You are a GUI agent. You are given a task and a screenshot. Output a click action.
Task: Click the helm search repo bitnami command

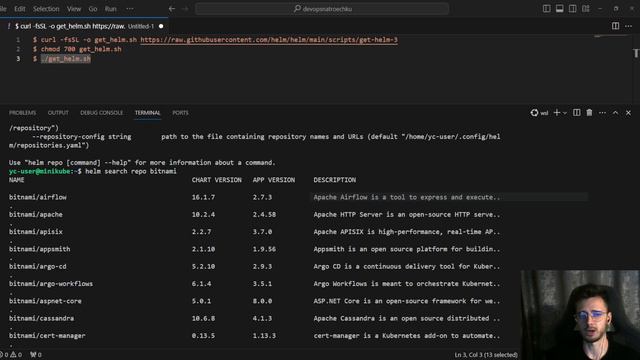point(131,171)
